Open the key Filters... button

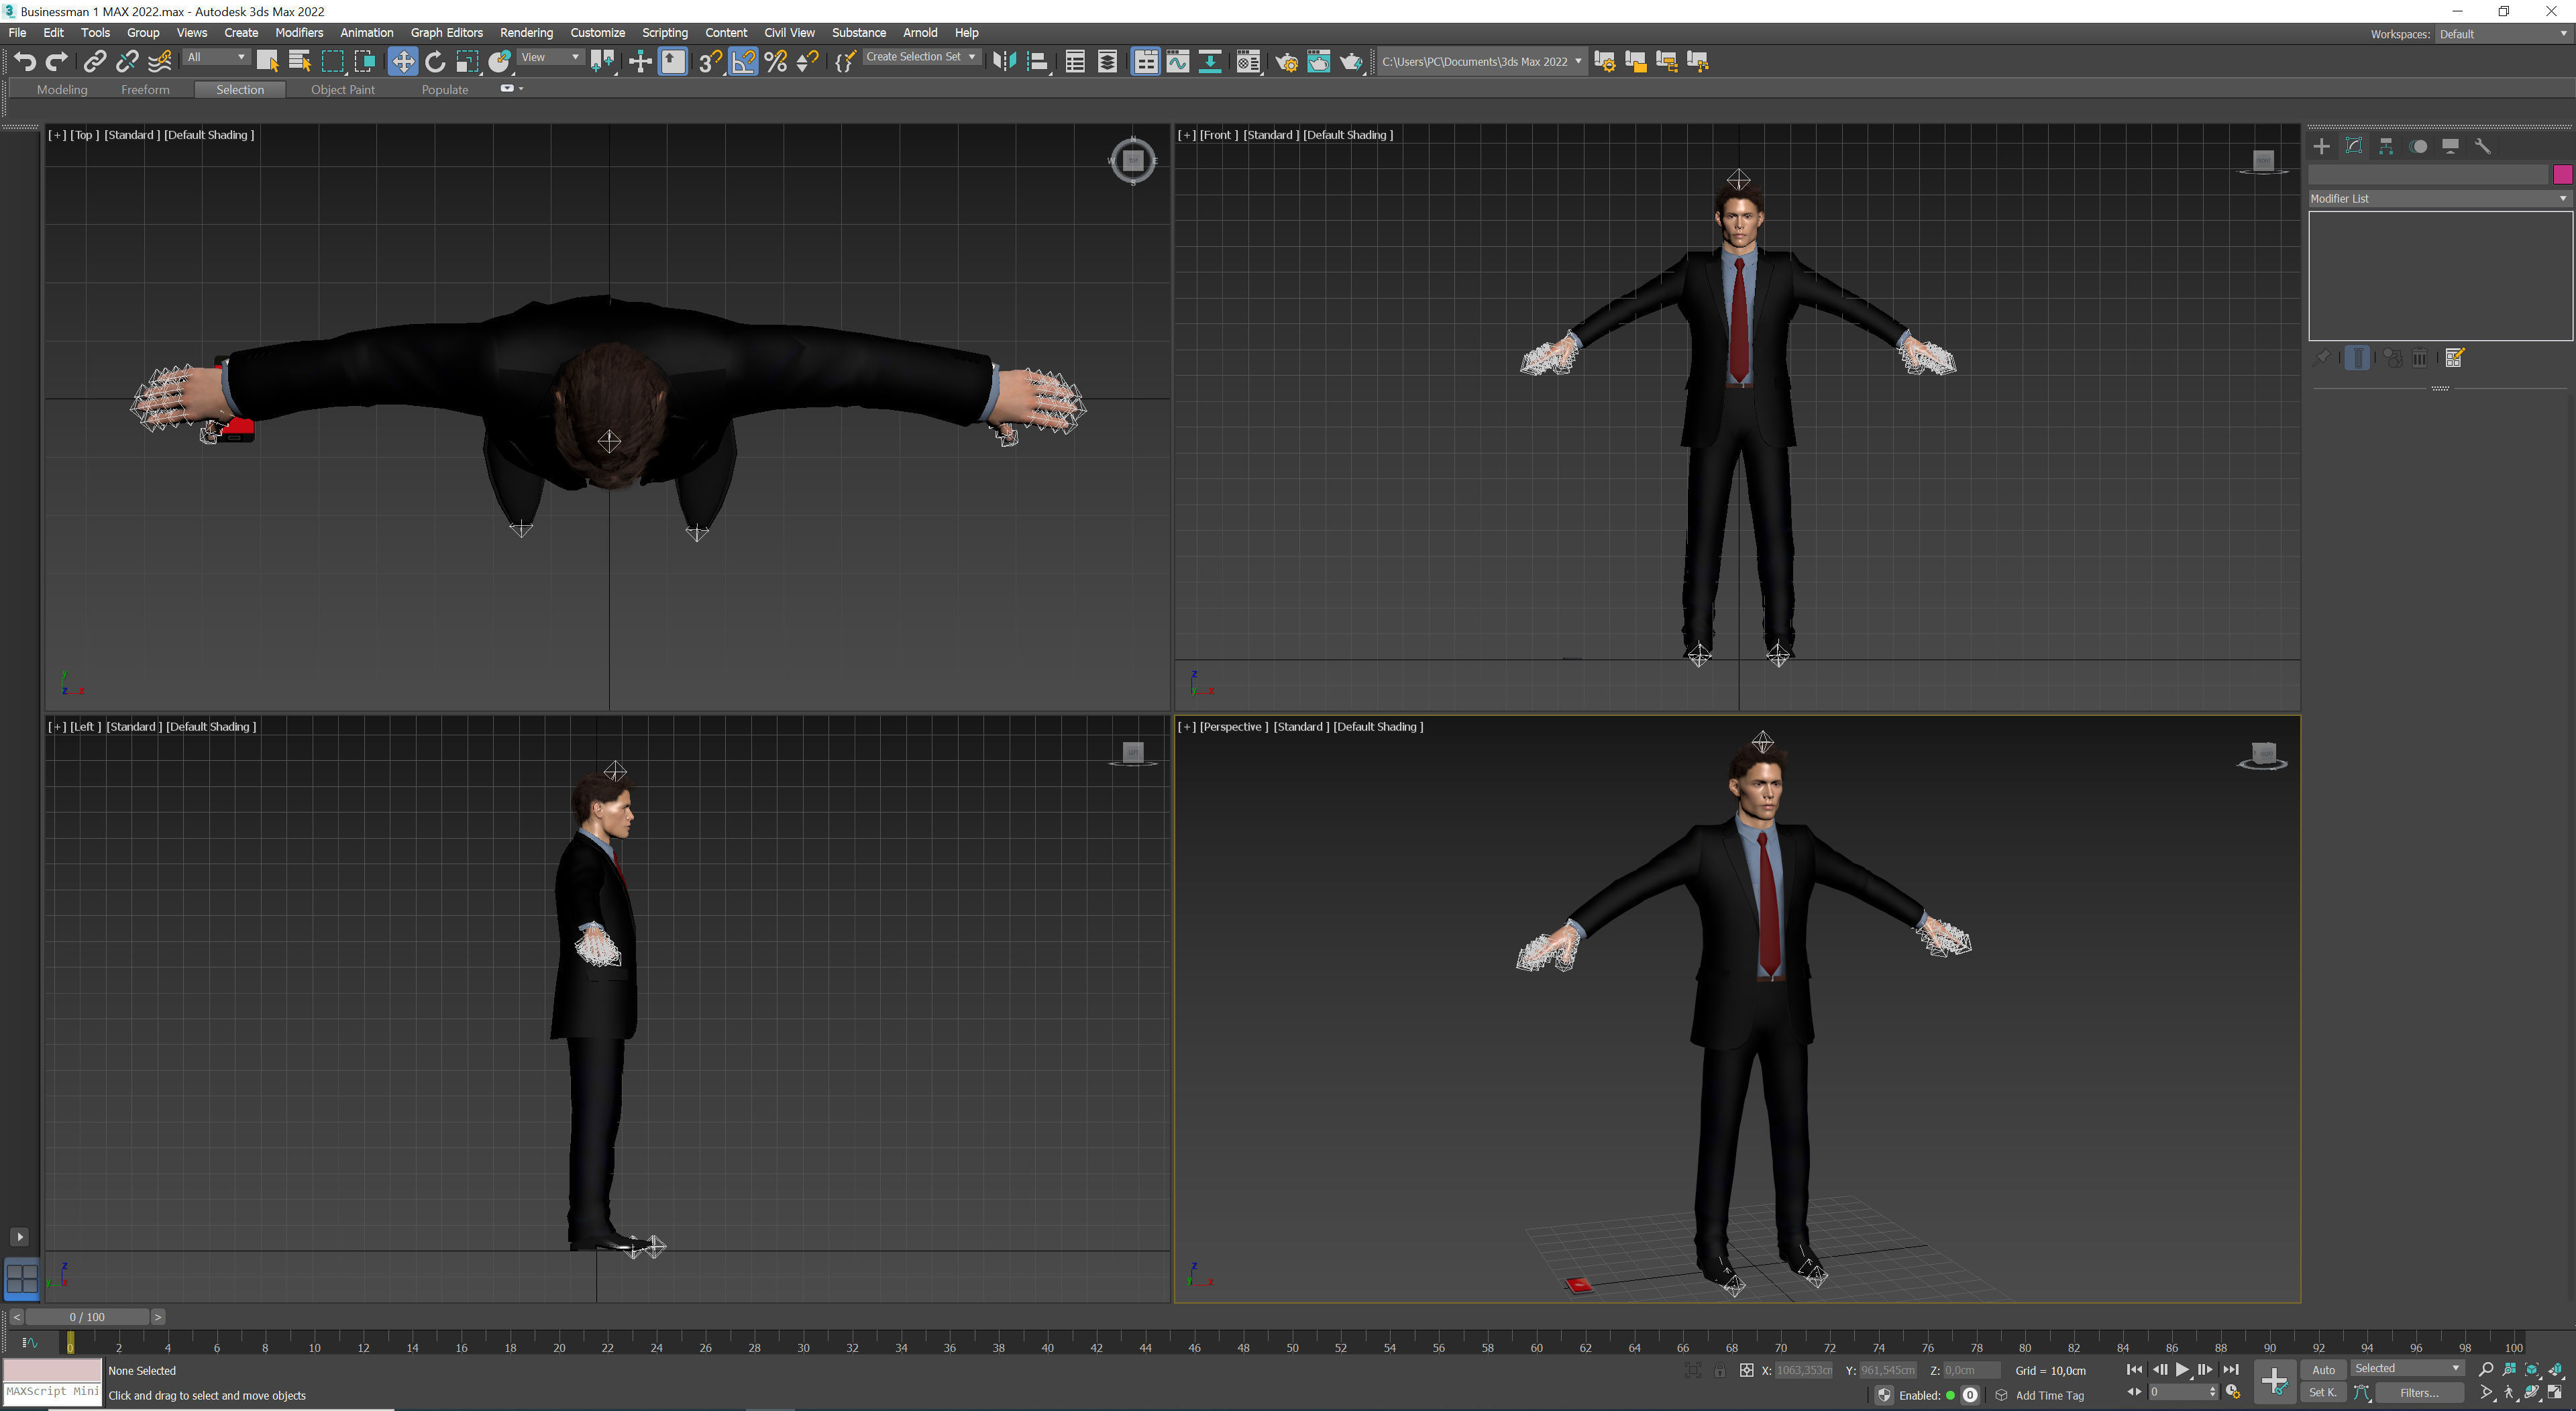[2419, 1392]
